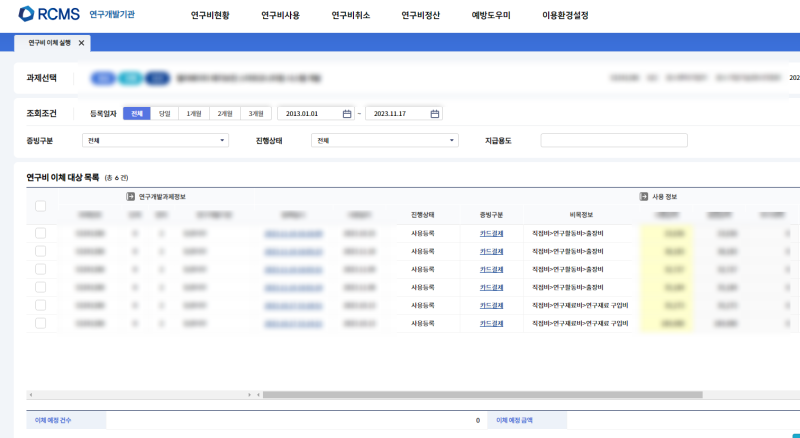
Task: Click 카드결제 link in third row
Action: tap(491, 269)
